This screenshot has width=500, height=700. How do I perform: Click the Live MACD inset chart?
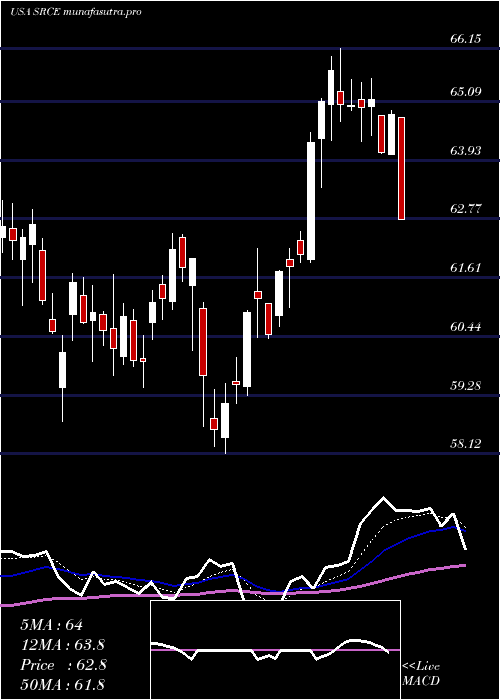(x=275, y=650)
